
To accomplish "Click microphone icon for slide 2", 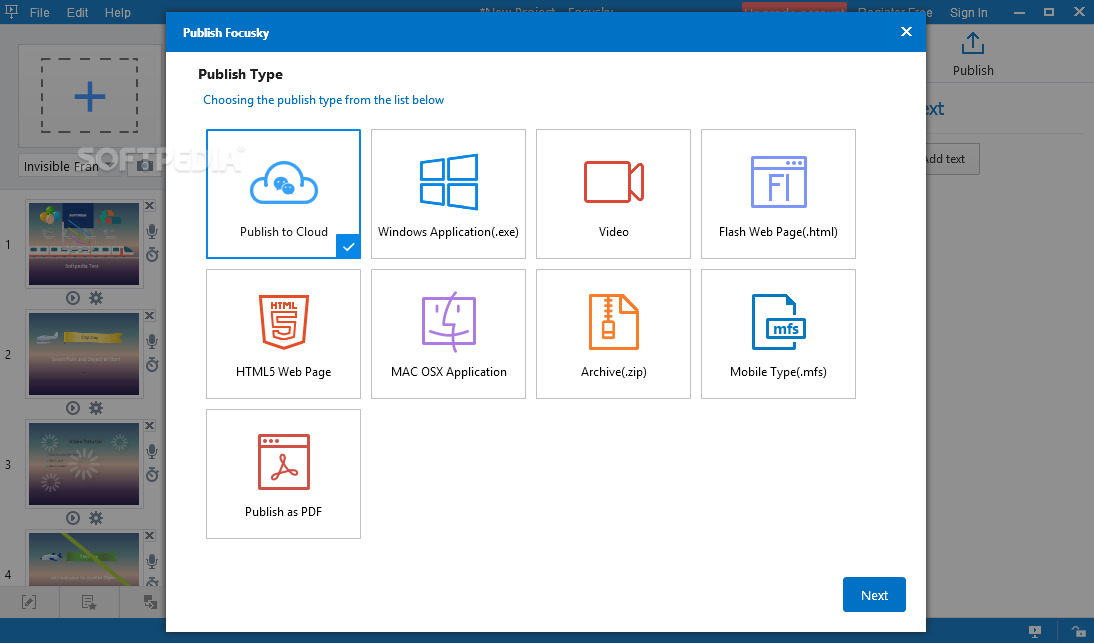I will pyautogui.click(x=152, y=342).
